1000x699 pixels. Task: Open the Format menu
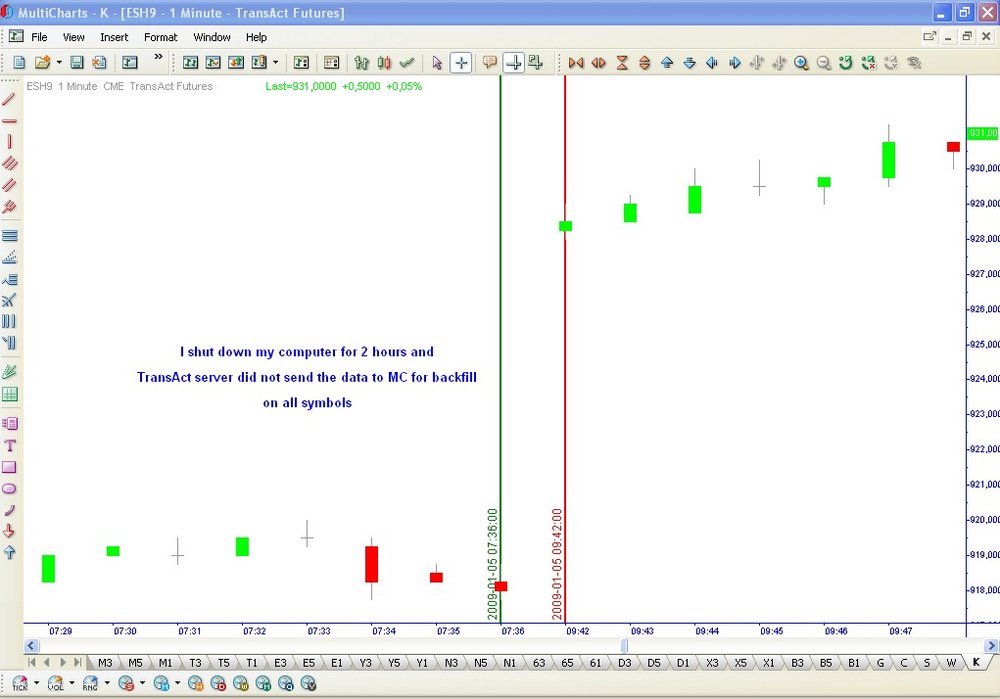160,37
